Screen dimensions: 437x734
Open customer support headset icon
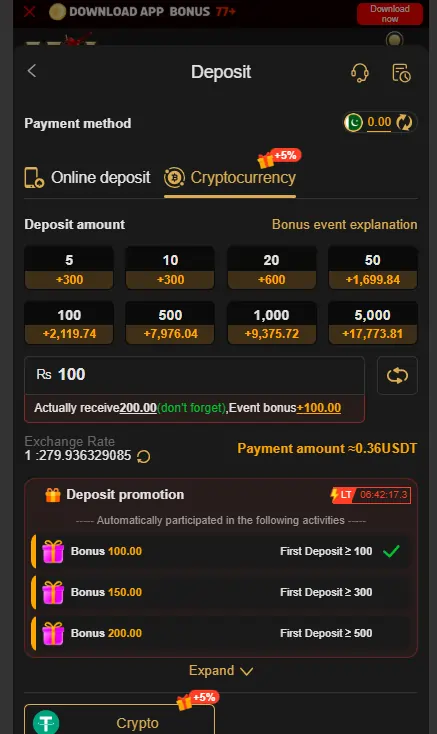pyautogui.click(x=359, y=73)
